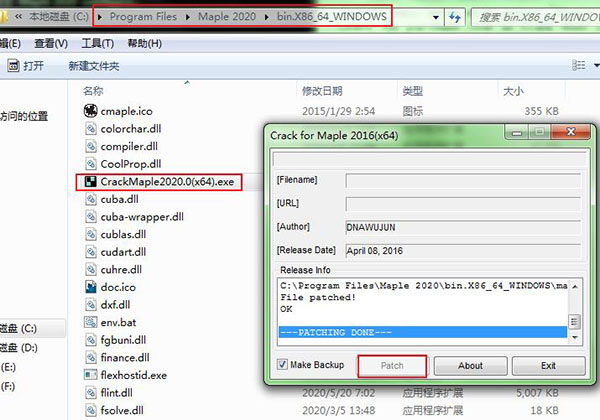Screen dimensions: 600x420
Task: Select Local Disk (D:) in sidebar
Action: click(19, 348)
